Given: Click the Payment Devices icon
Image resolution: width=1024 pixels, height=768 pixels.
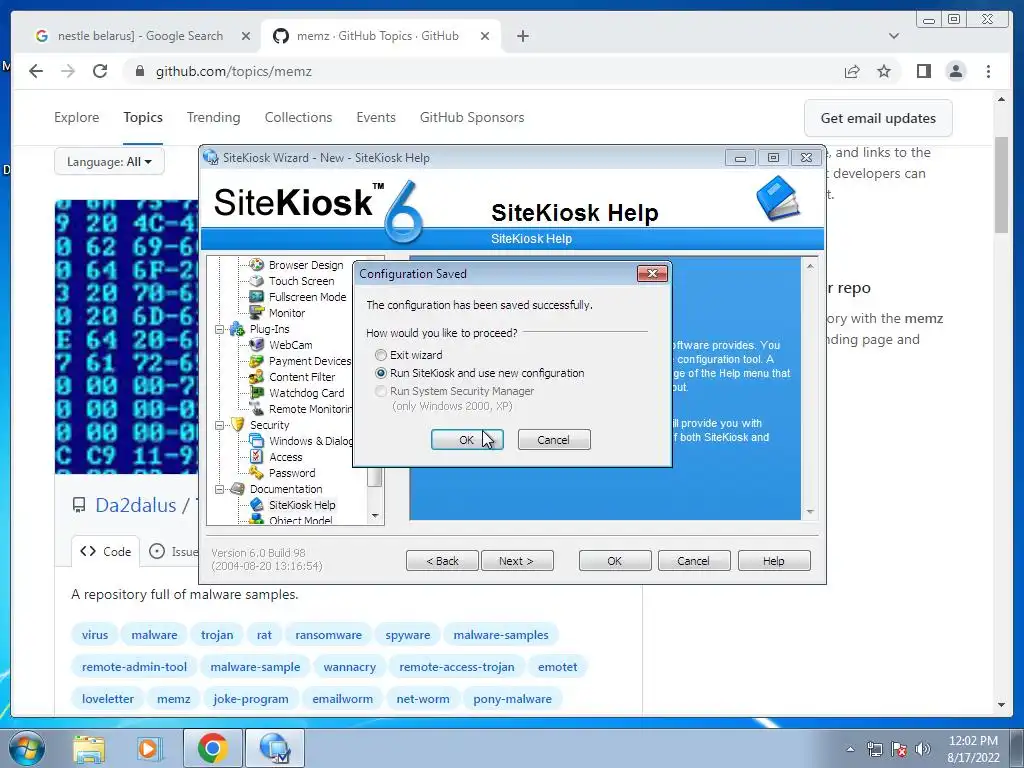Looking at the screenshot, I should [x=257, y=361].
